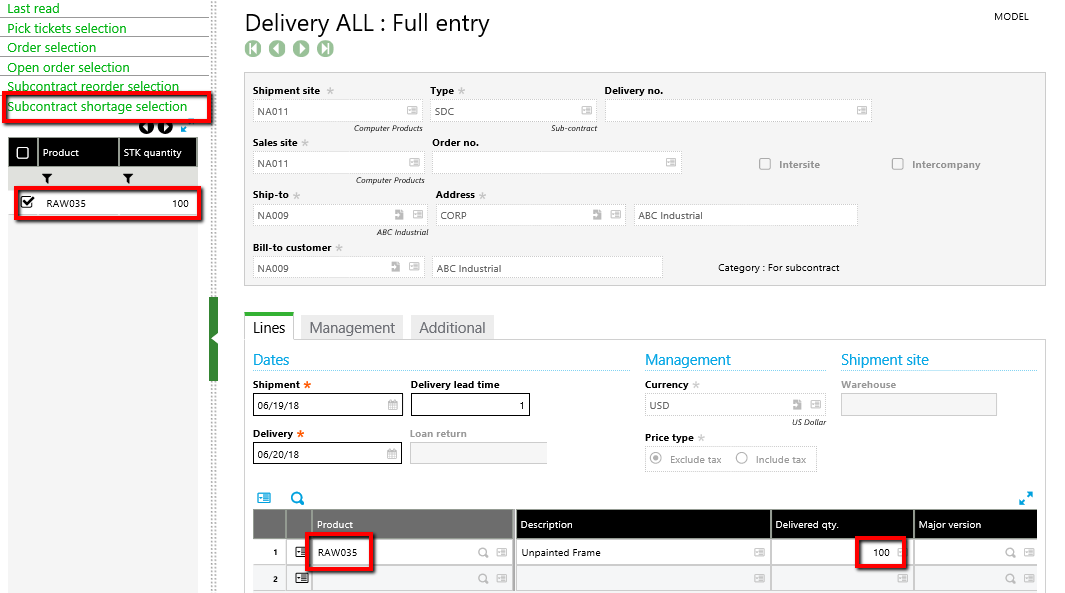The height and width of the screenshot is (593, 1065).
Task: Click the Delivery lead time field
Action: coord(470,405)
